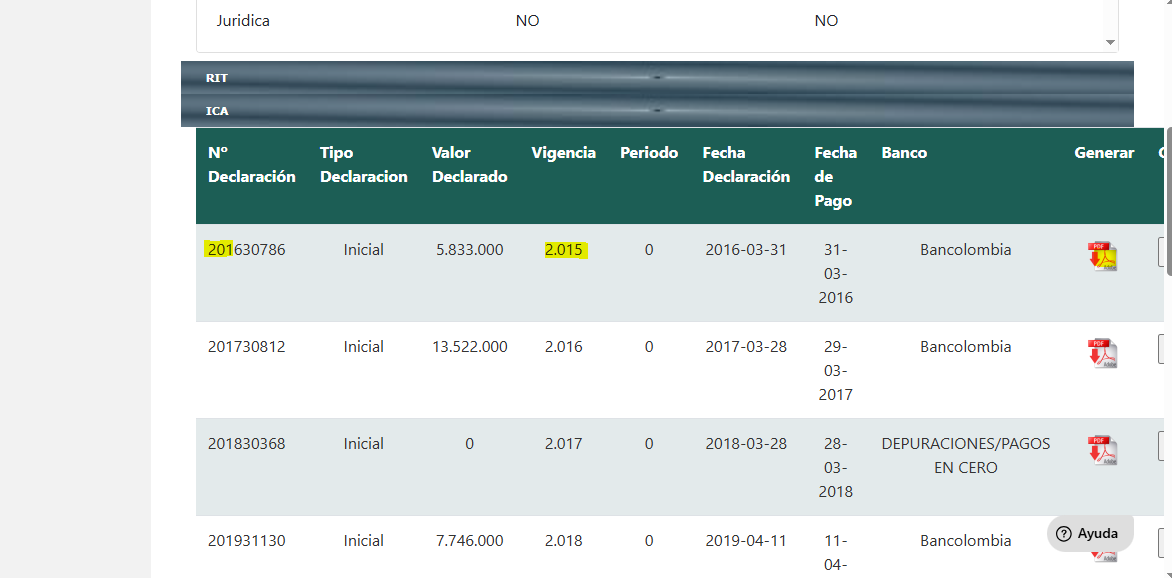Click Bancolombia in the 201931130 row
This screenshot has height=578, width=1172.
coord(966,541)
